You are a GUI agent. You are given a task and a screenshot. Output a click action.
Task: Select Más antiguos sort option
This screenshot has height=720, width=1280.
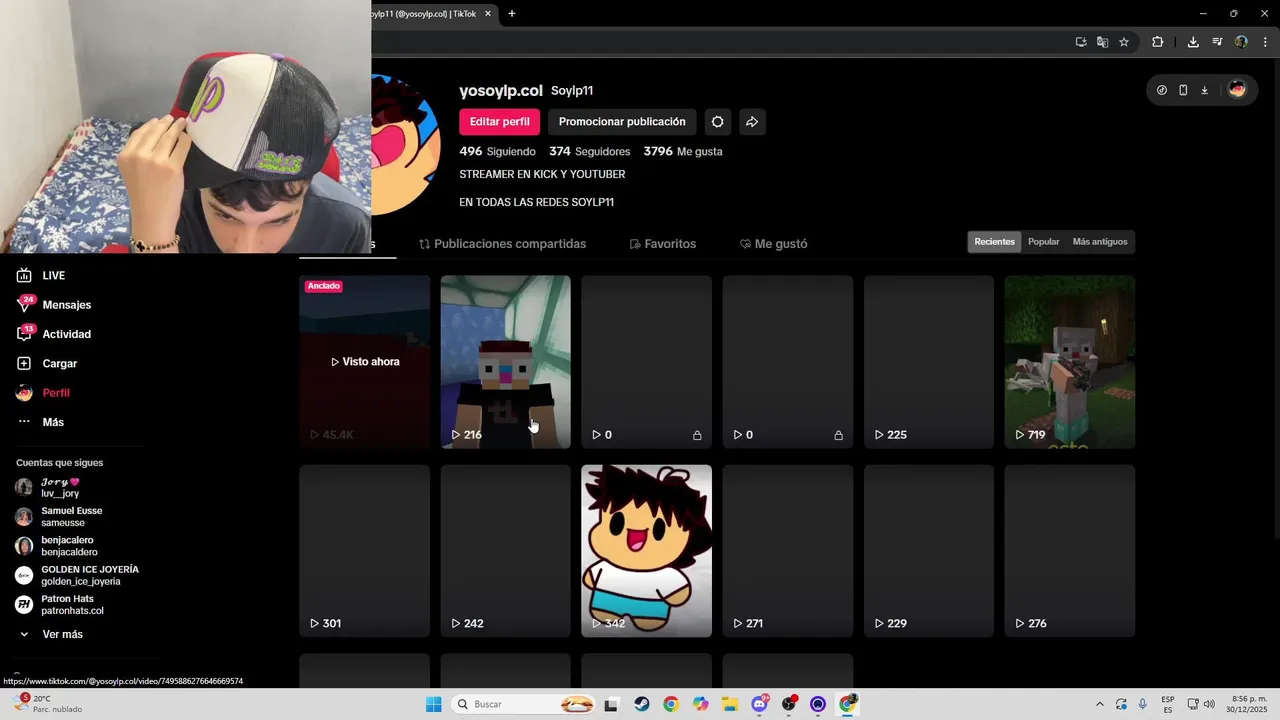click(x=1099, y=242)
